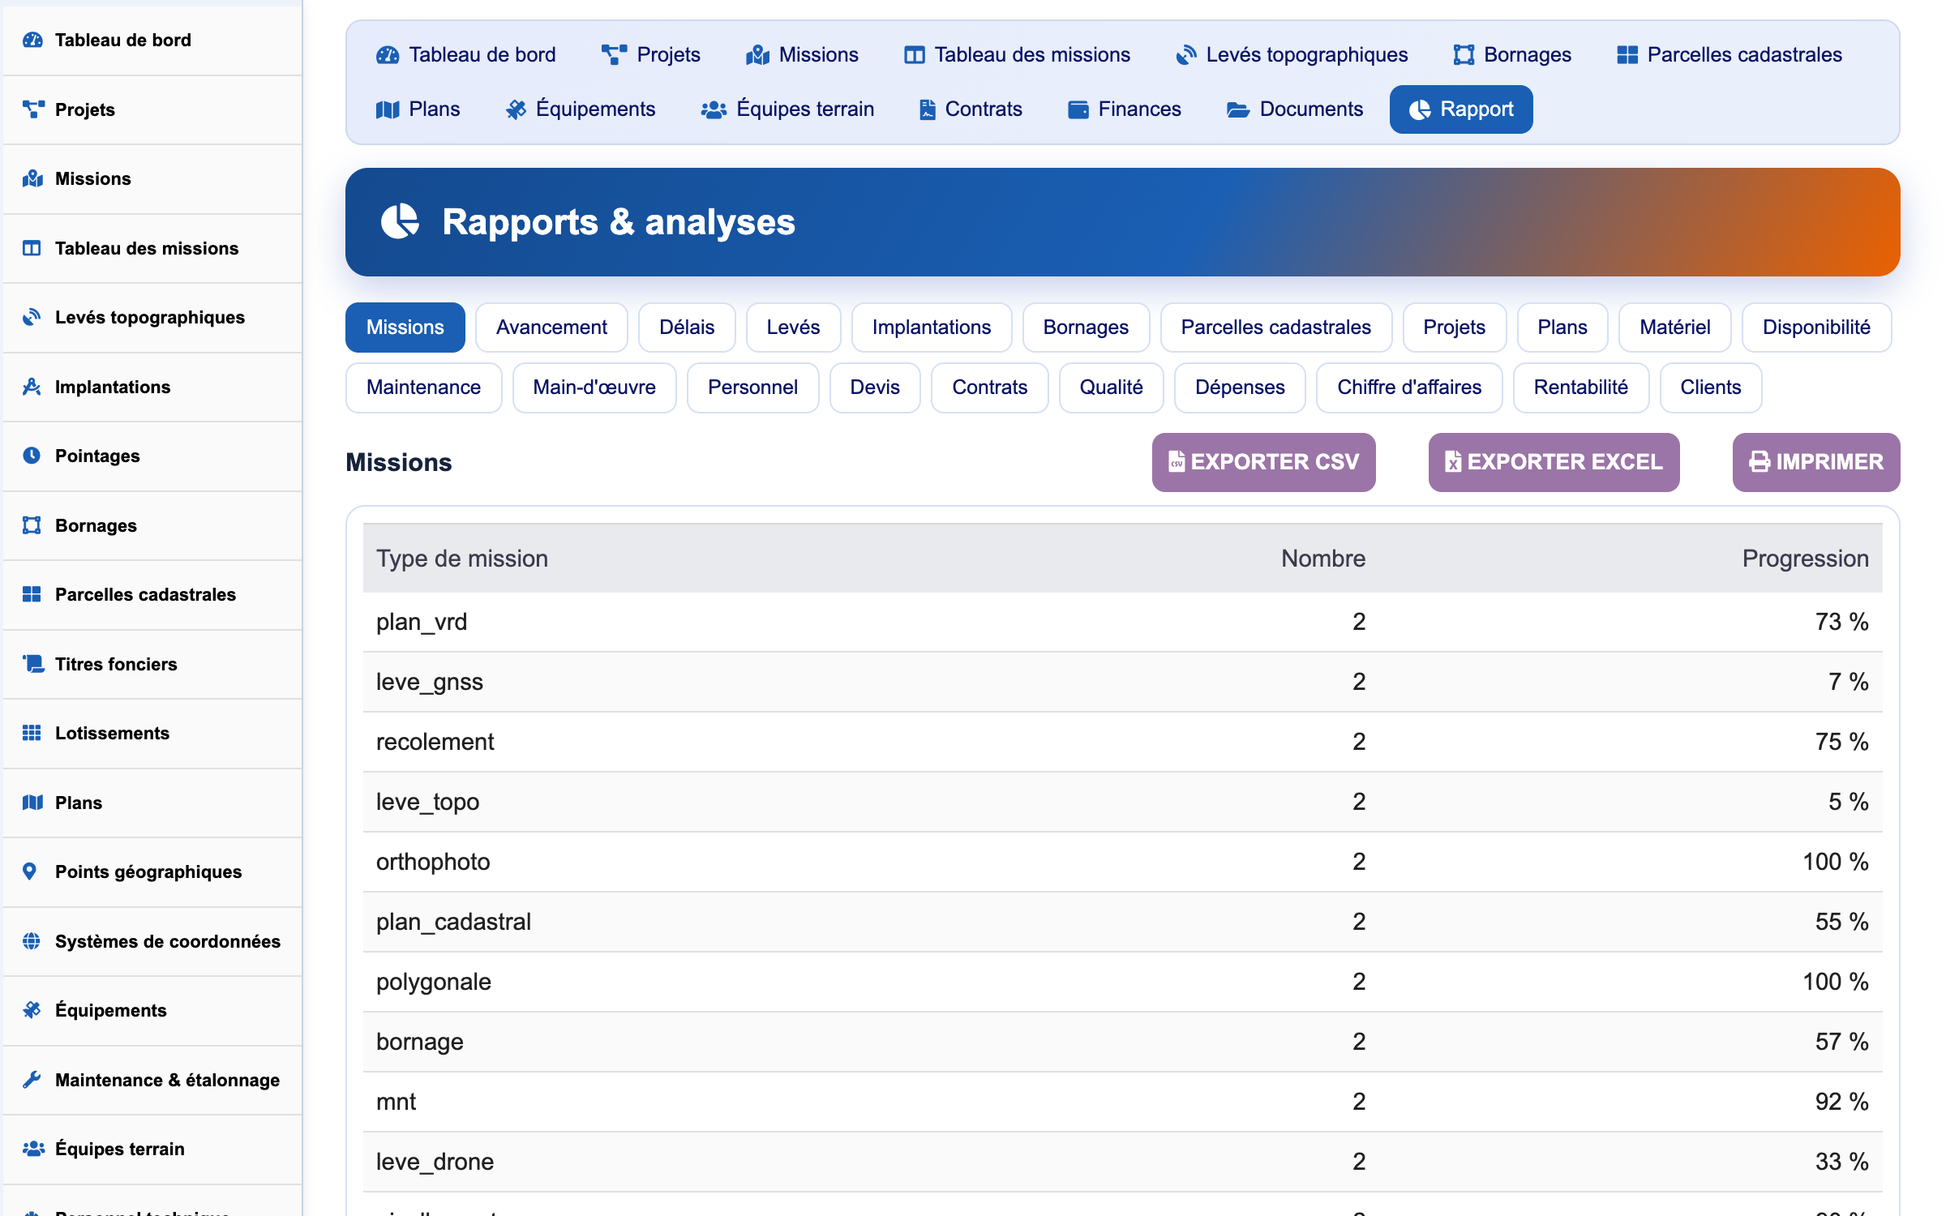Open Parcelles cadastrales in top navigation
1946x1216 pixels.
click(1730, 55)
